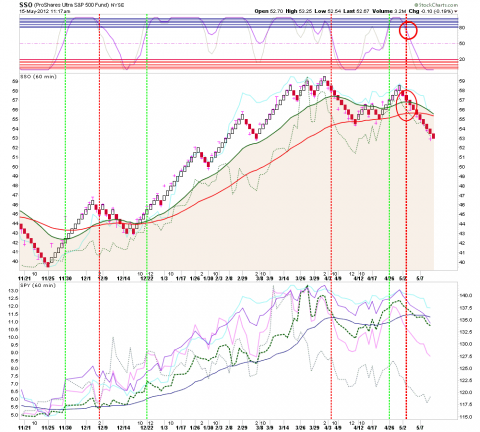Image resolution: width=480 pixels, height=432 pixels.
Task: Click the ProShares Ultra S&P 500 Fund name
Action: pyautogui.click(x=74, y=5)
